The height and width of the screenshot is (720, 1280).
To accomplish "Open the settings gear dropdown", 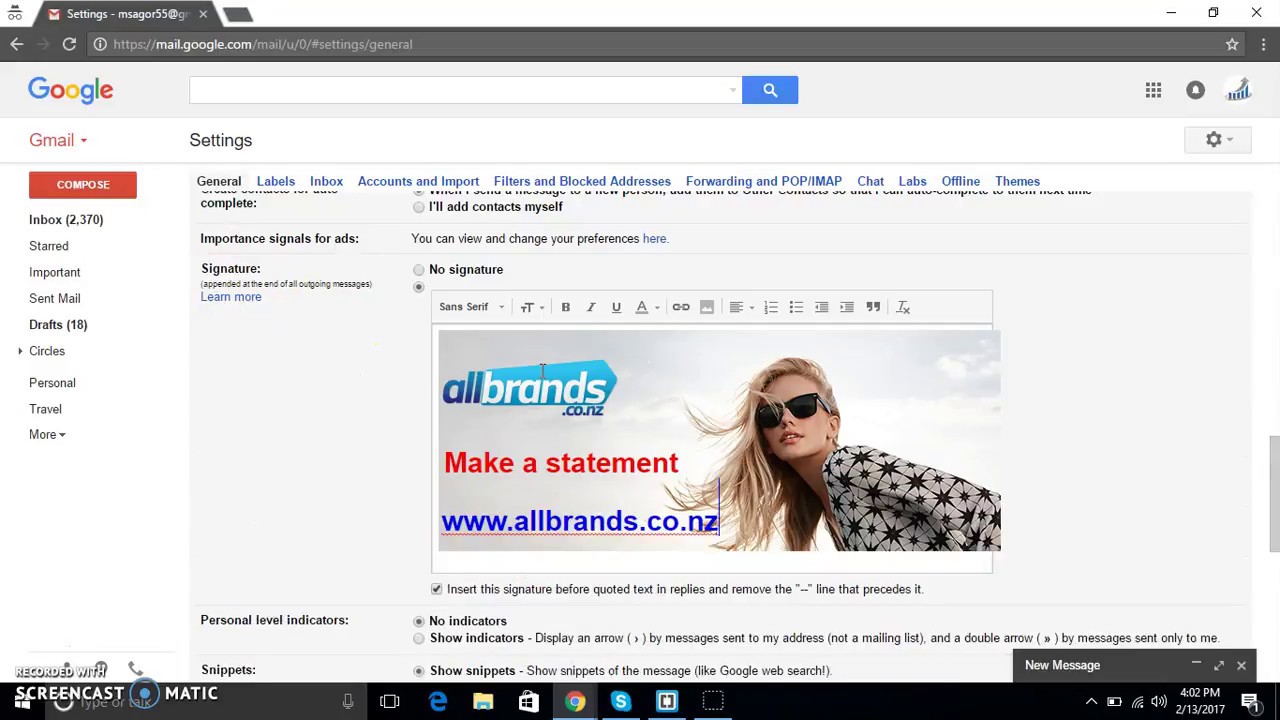I will (x=1218, y=140).
